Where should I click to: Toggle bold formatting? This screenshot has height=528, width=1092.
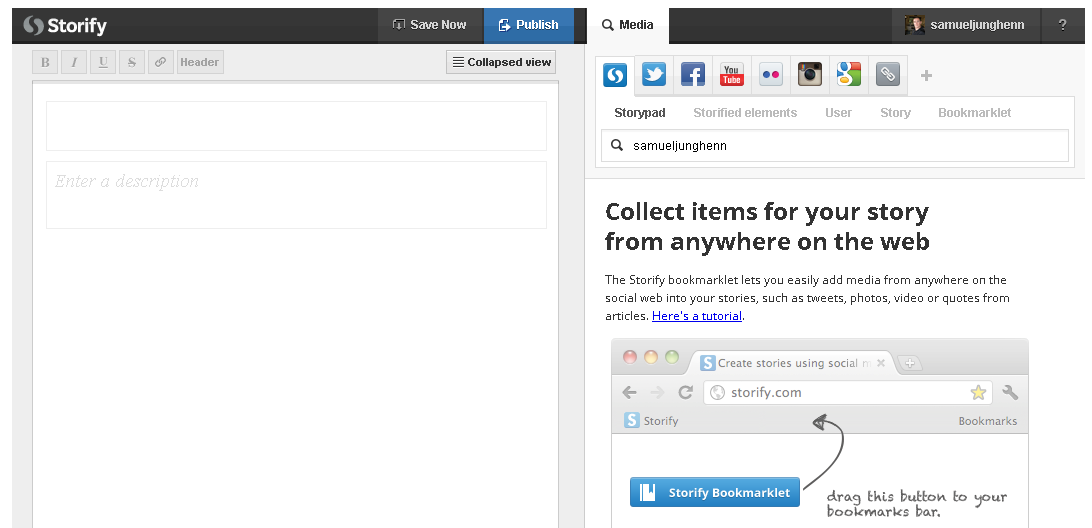click(45, 62)
